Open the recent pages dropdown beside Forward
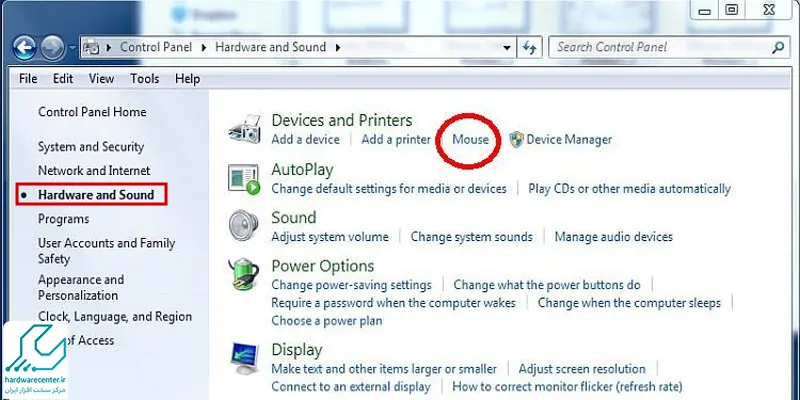 72,48
